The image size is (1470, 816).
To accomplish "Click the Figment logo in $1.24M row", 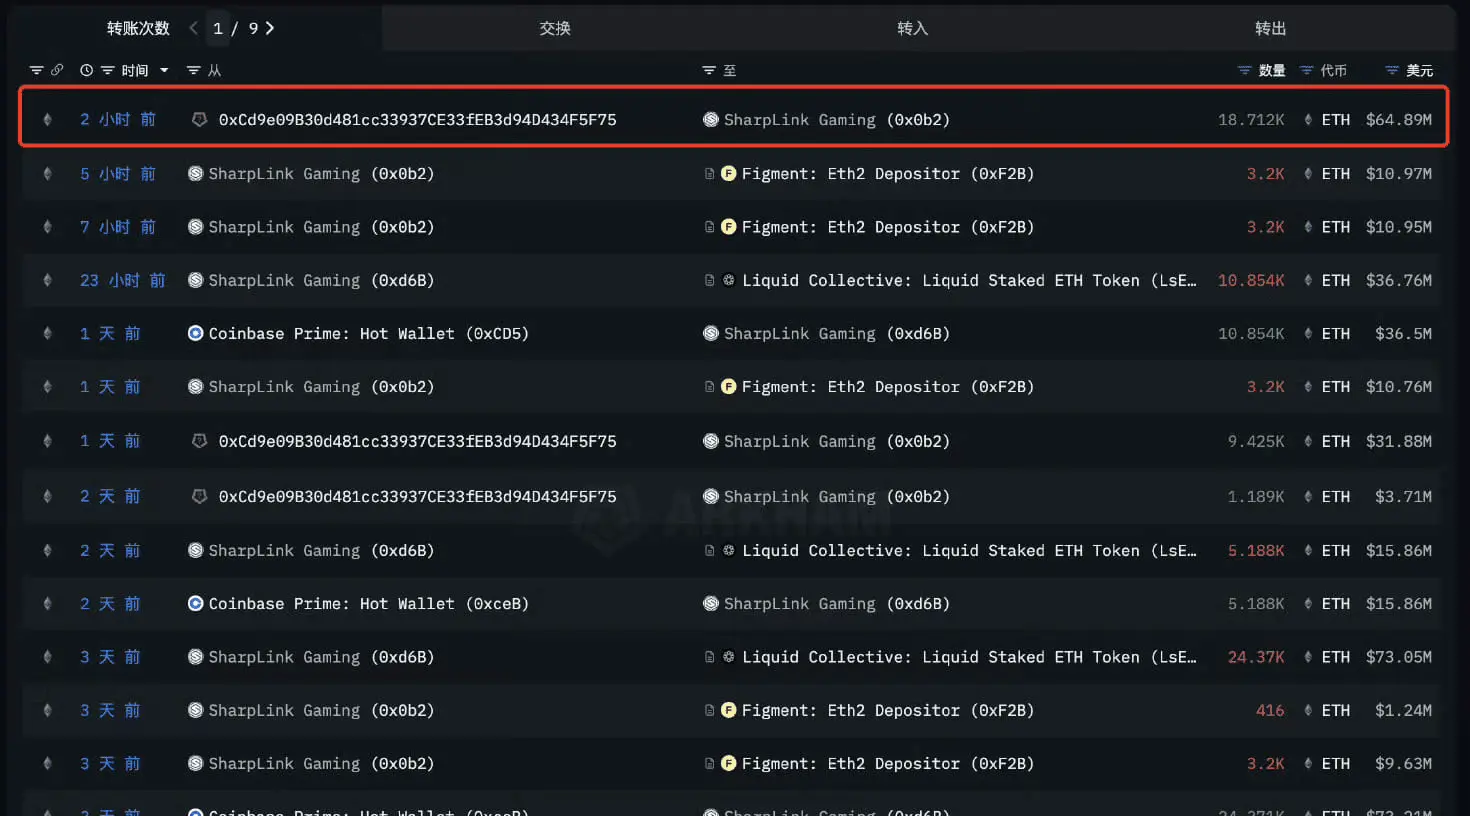I will [x=729, y=710].
